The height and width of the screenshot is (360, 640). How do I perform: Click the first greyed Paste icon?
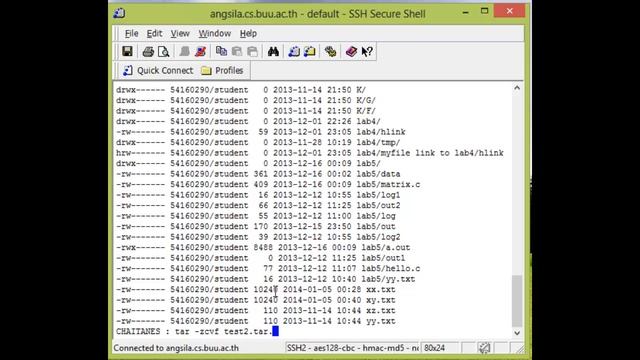click(x=237, y=51)
